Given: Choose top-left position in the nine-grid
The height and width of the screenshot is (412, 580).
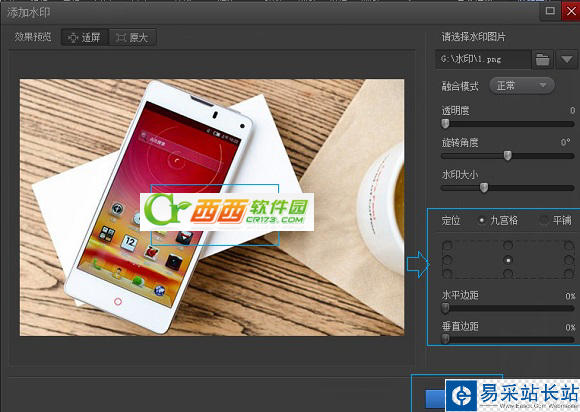Looking at the screenshot, I should coord(447,245).
